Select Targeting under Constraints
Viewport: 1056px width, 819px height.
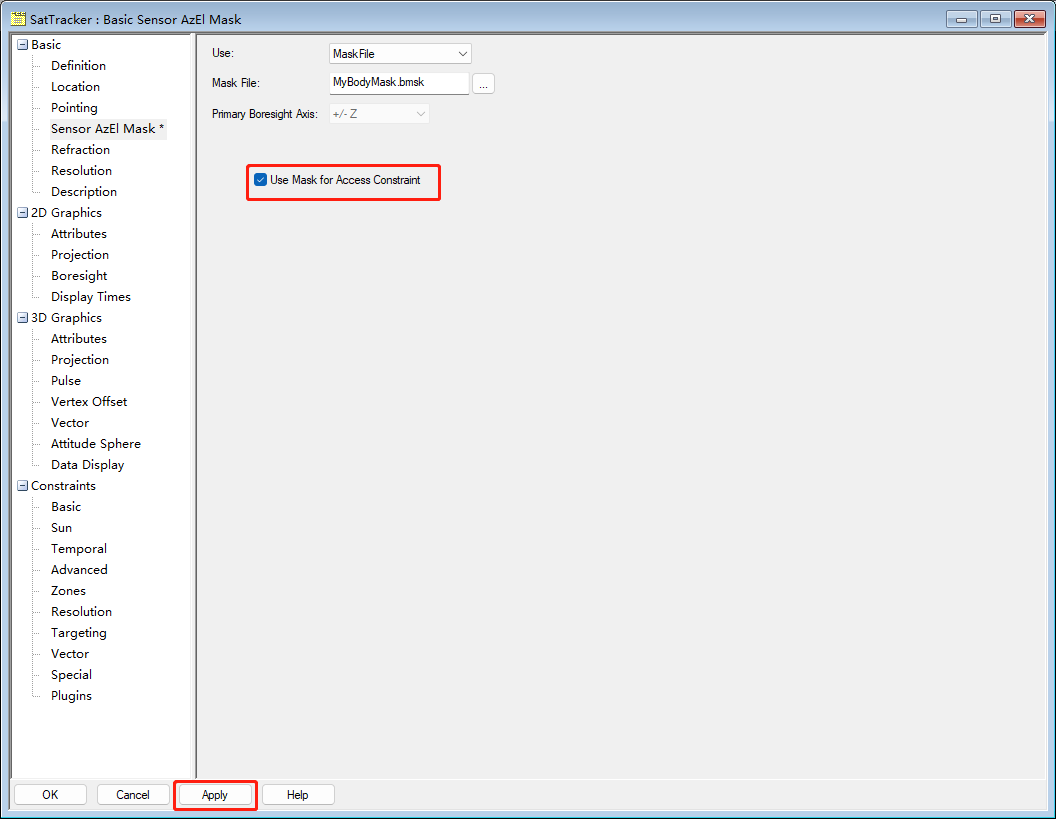[78, 633]
